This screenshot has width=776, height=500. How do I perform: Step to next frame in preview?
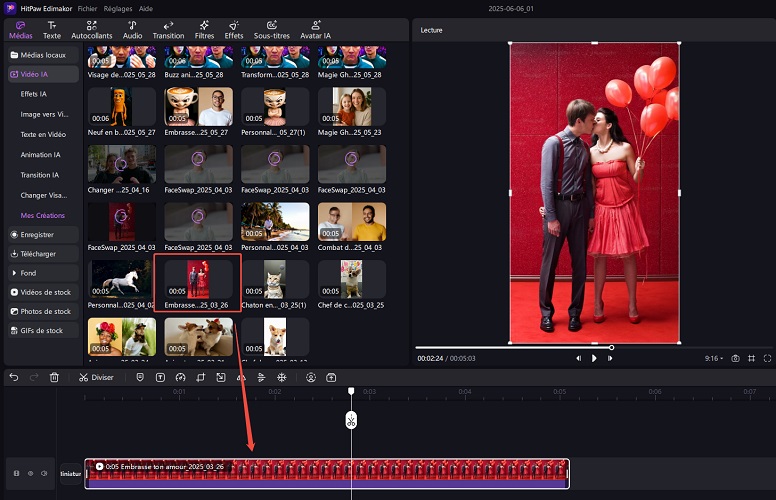[x=610, y=358]
